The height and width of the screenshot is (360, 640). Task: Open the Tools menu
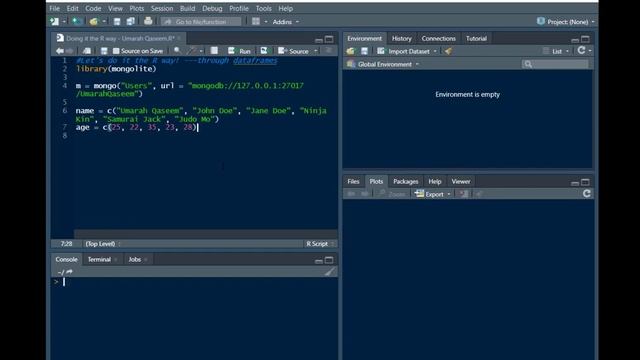[263, 8]
